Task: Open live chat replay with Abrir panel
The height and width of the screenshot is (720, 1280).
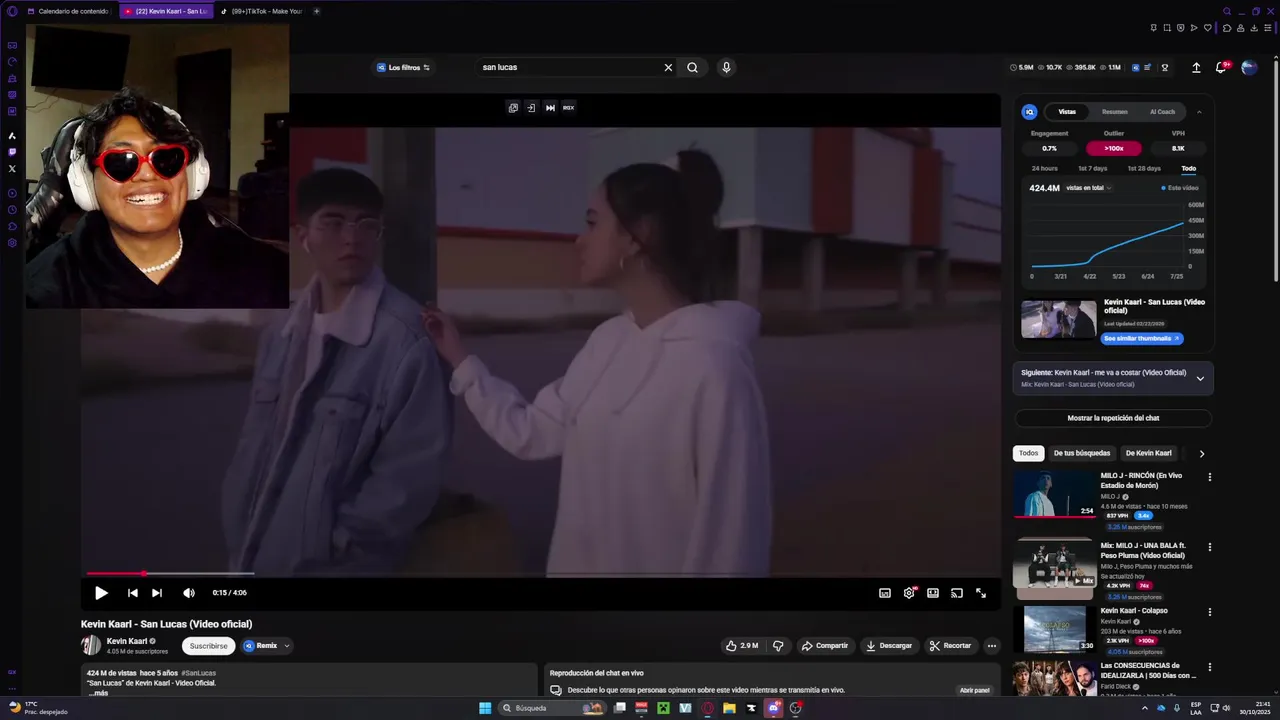Action: pos(974,690)
